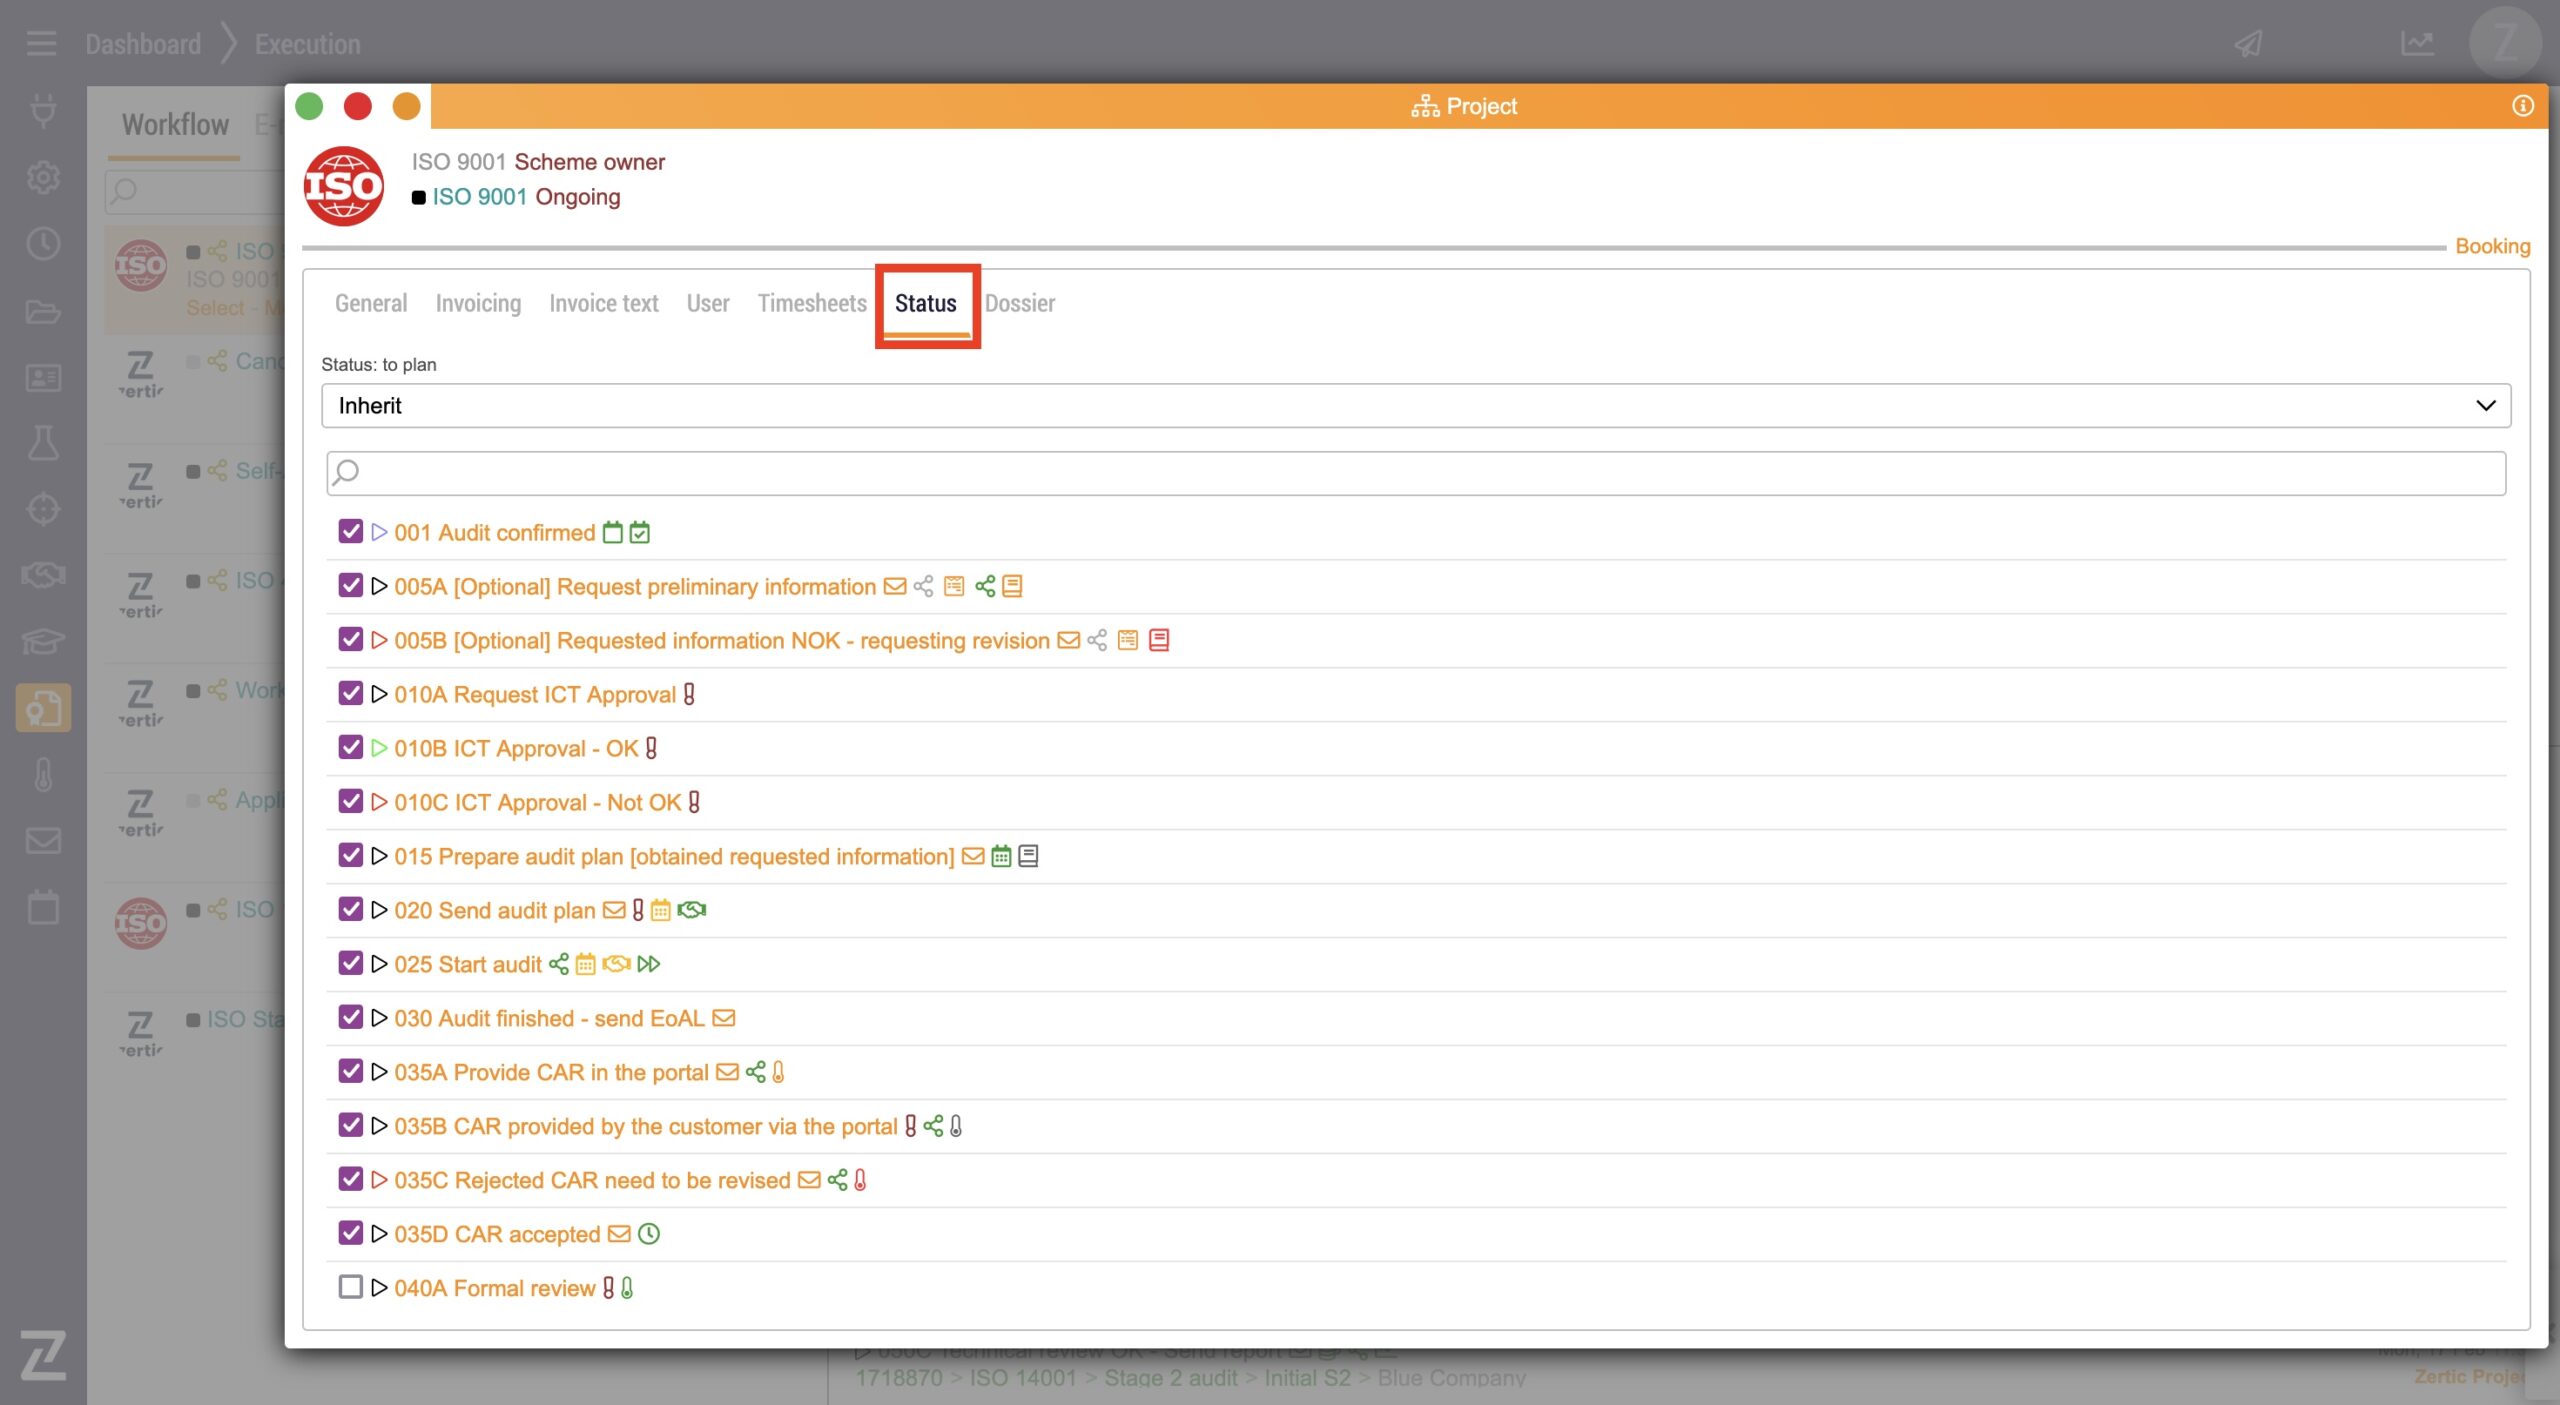Click the envelope icon next to 030 Audit finished
Viewport: 2560px width, 1405px height.
(x=724, y=1018)
